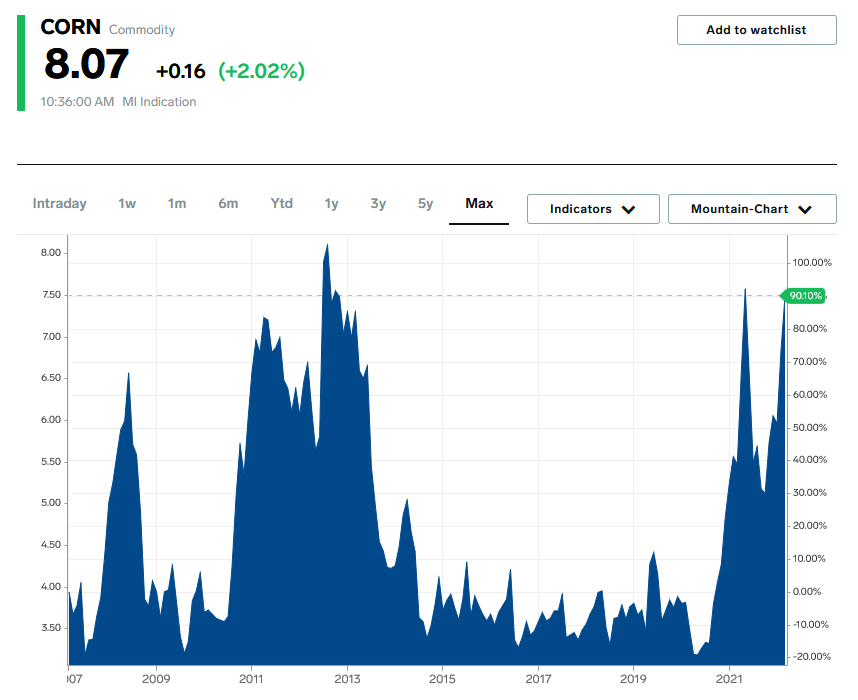Click the 2013 label on the x-axis
This screenshot has width=858, height=700.
(347, 678)
